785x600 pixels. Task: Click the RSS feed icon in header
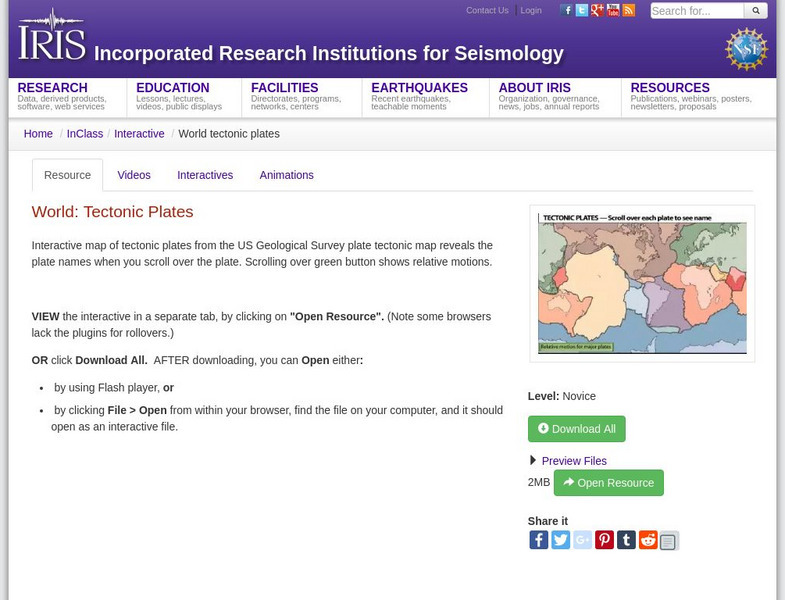pyautogui.click(x=628, y=10)
